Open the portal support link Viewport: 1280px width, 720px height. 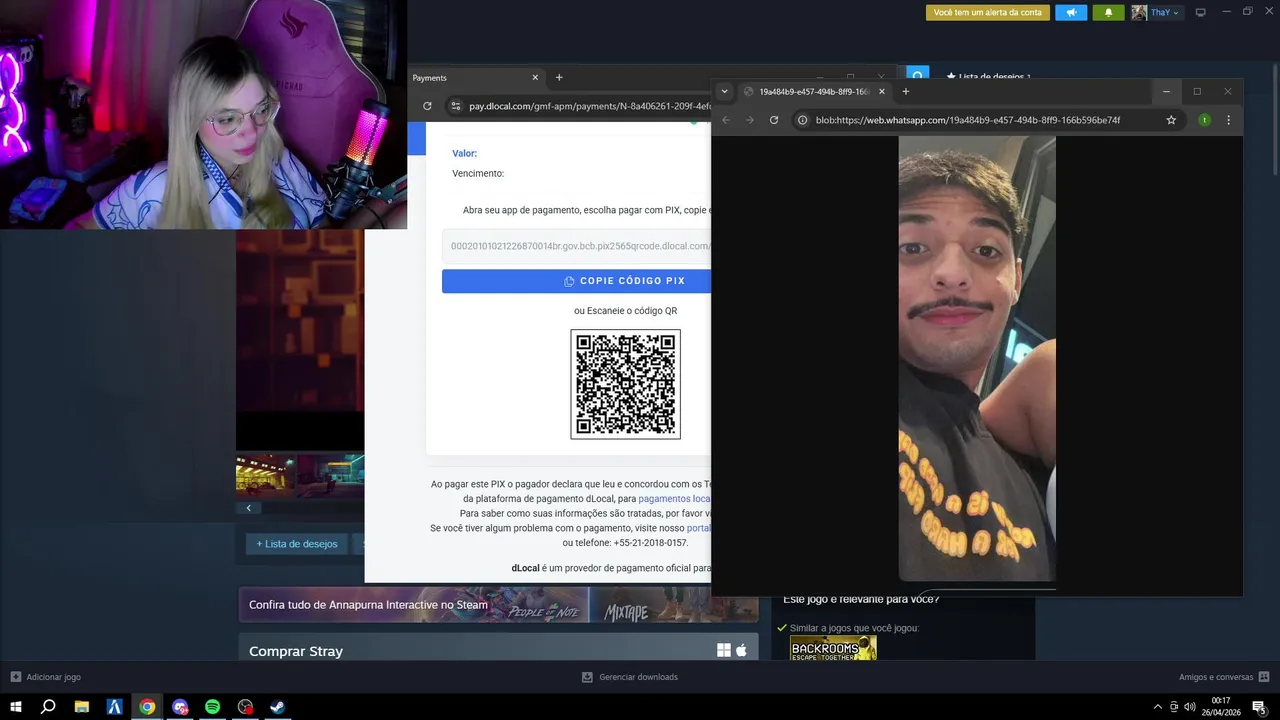(699, 528)
